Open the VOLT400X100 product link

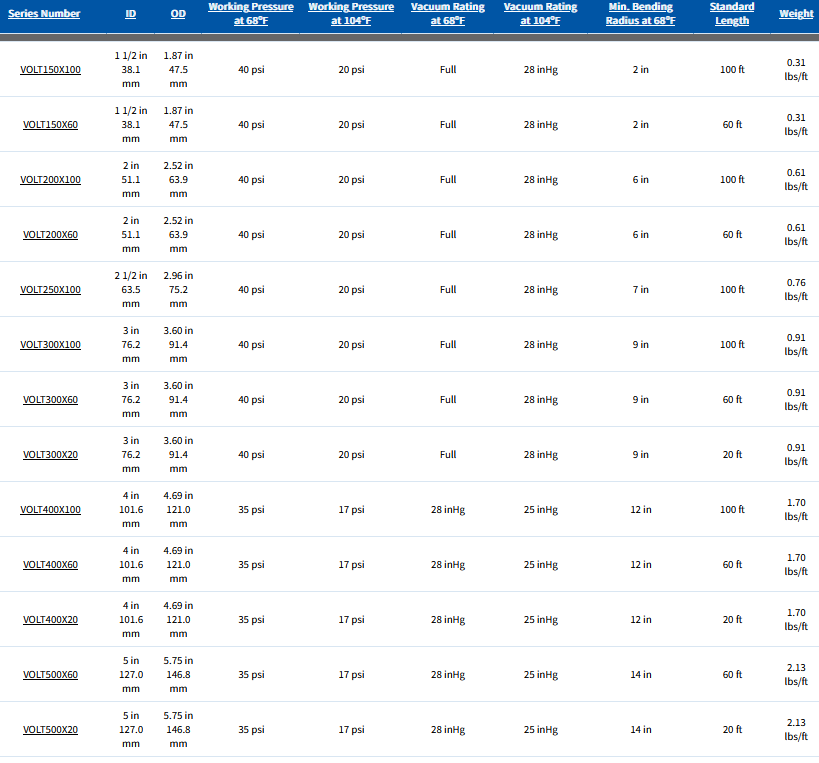tap(50, 510)
